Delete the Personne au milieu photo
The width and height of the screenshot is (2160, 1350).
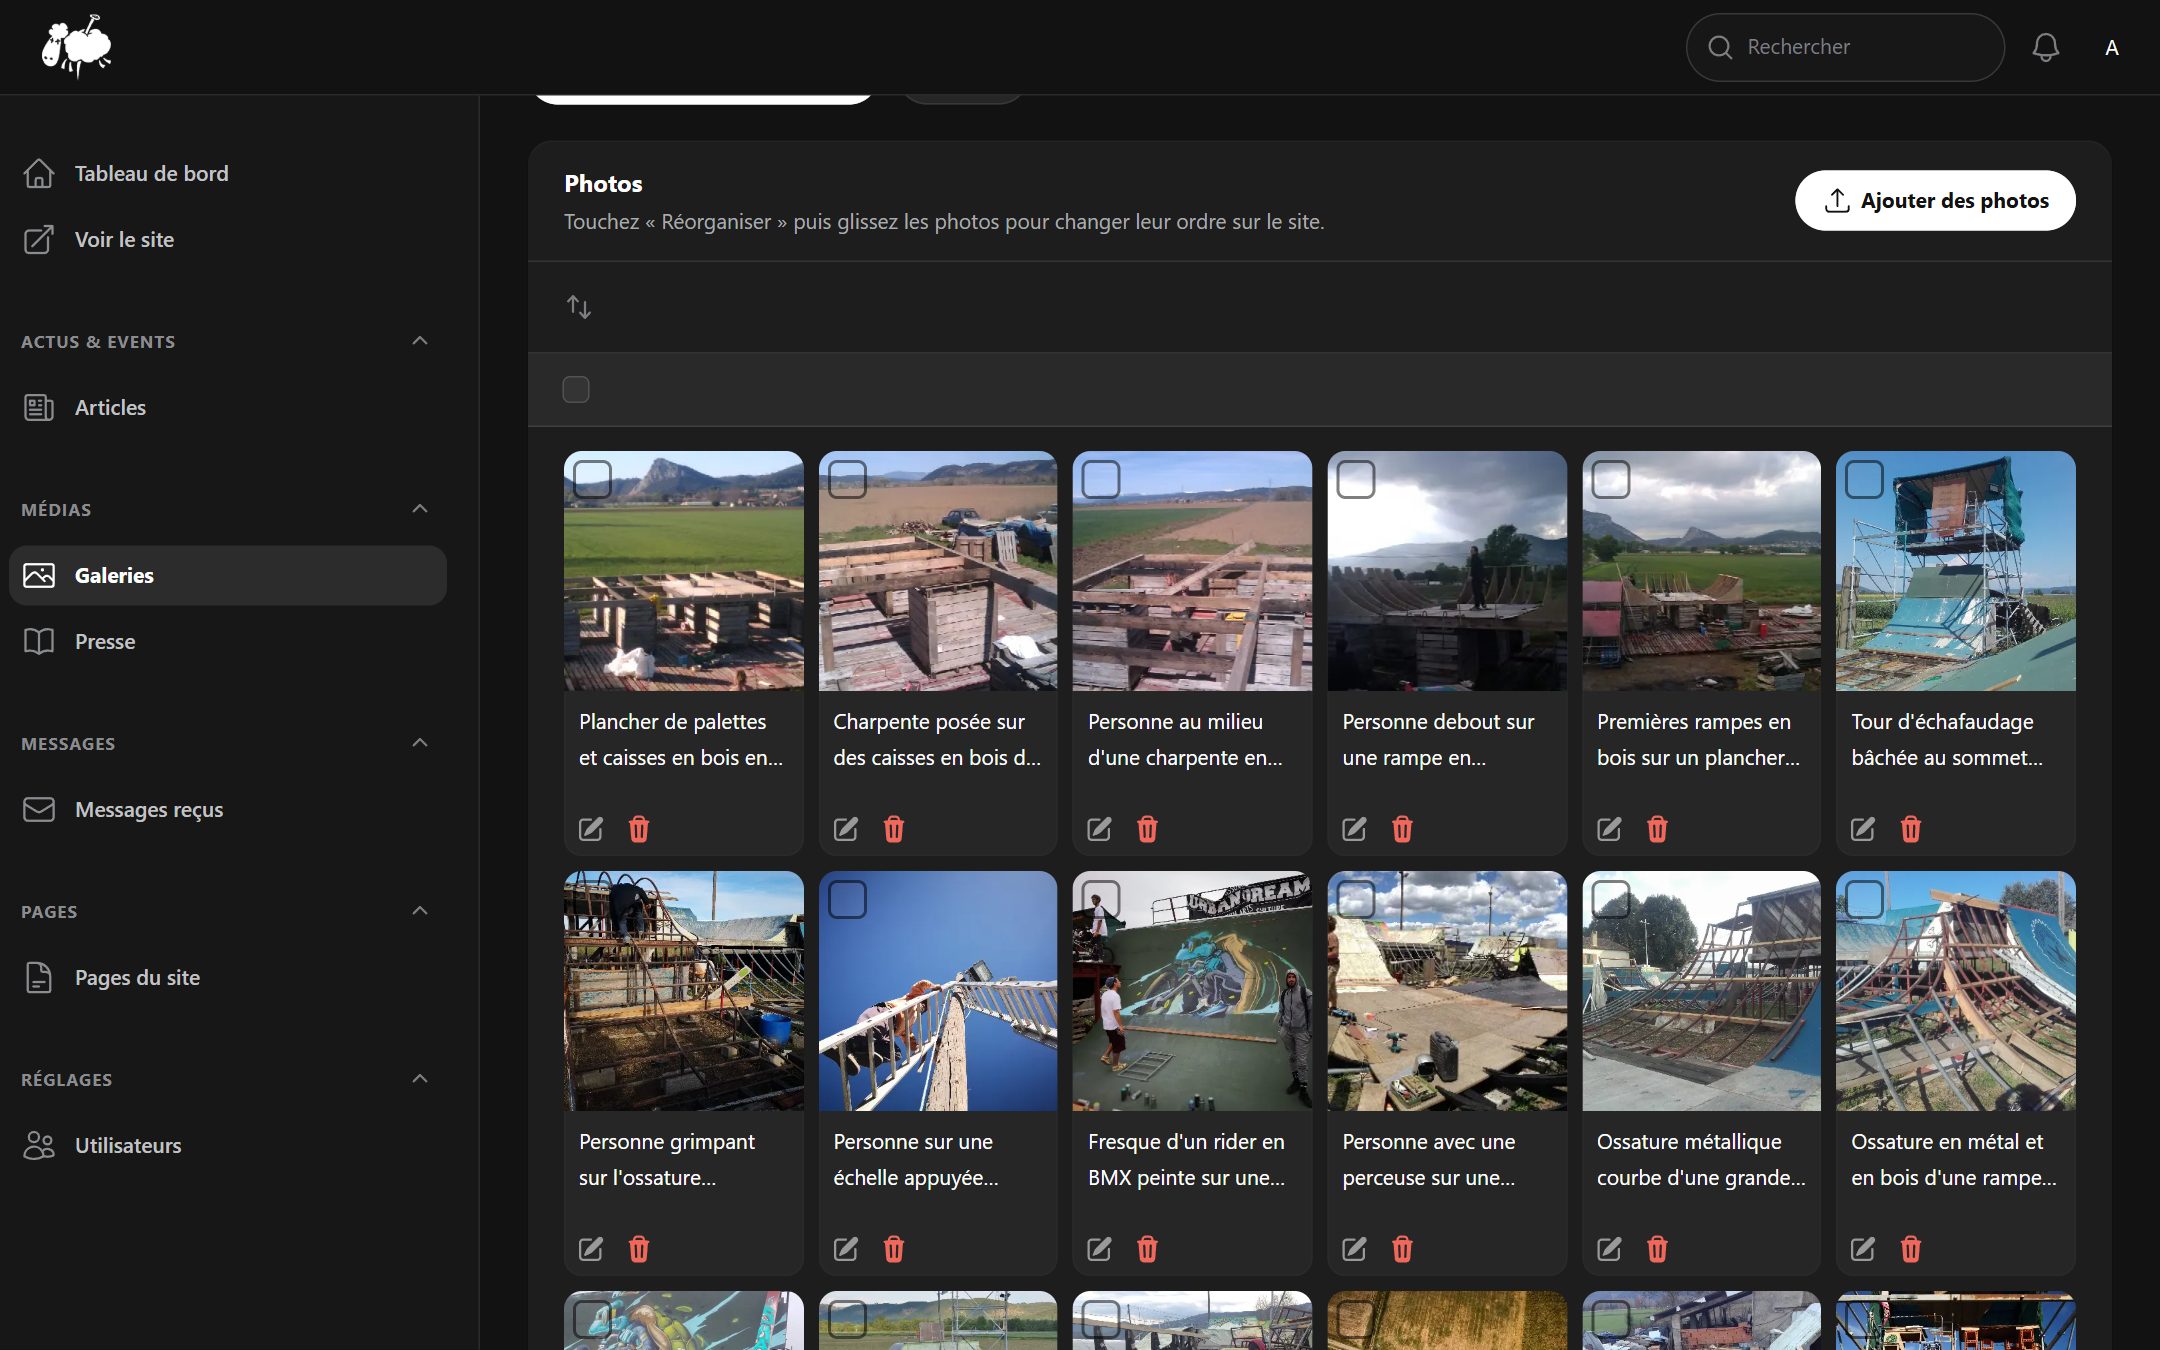1148,829
